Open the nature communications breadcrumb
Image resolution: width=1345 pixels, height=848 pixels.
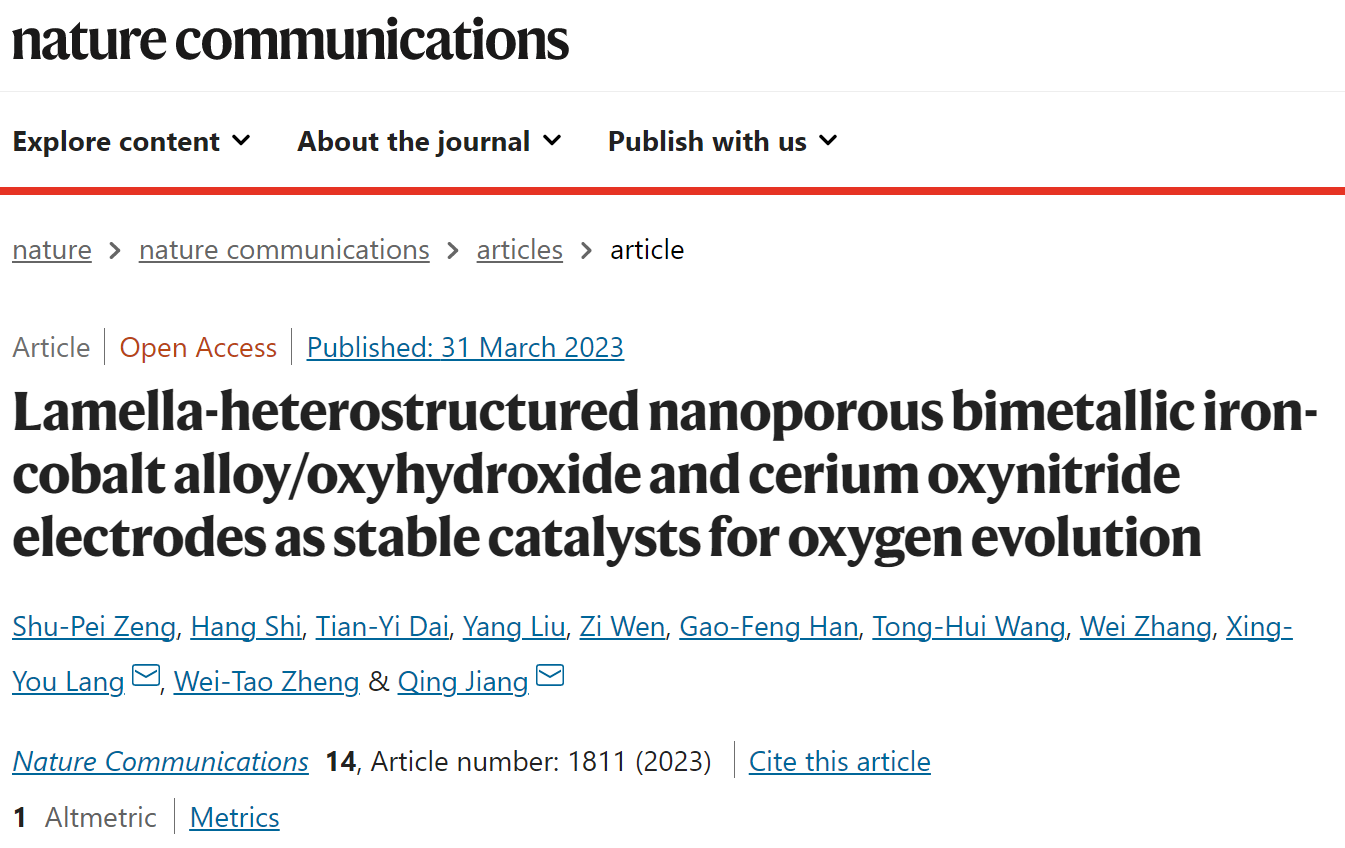click(x=284, y=250)
